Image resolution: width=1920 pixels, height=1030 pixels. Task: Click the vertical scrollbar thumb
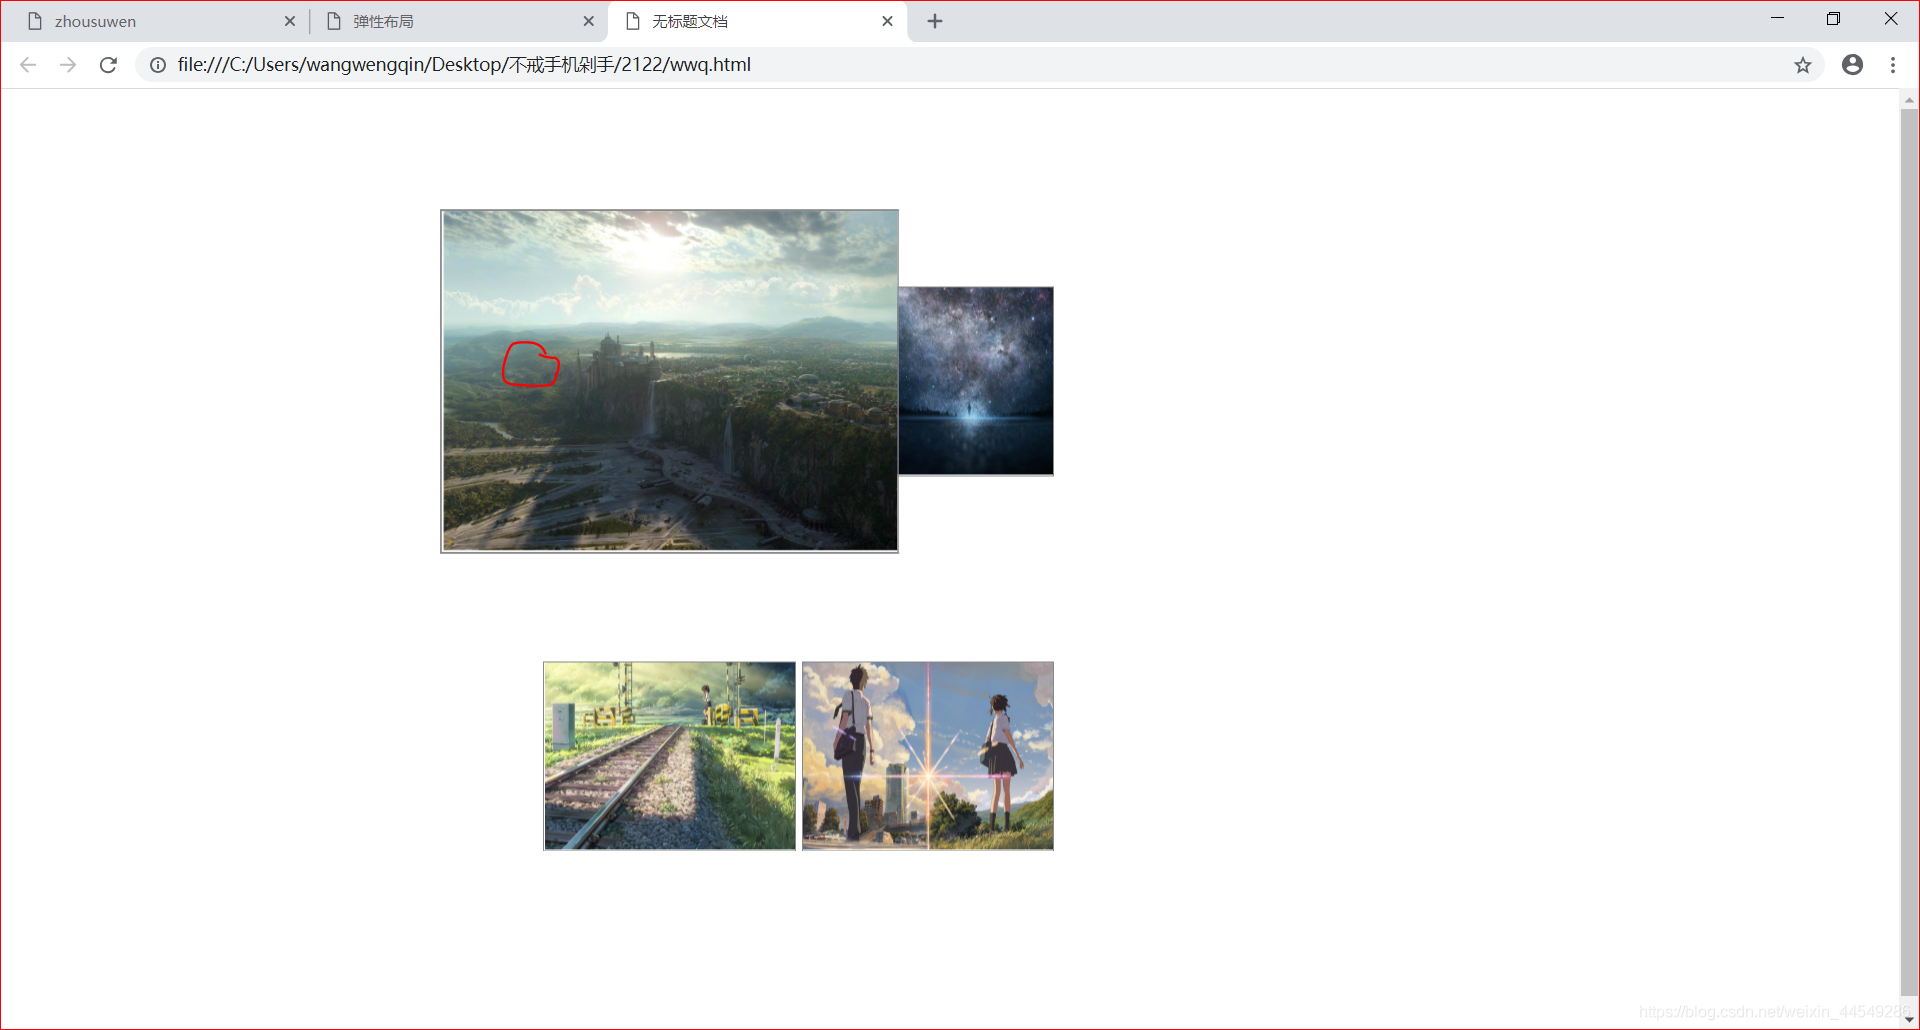1909,552
